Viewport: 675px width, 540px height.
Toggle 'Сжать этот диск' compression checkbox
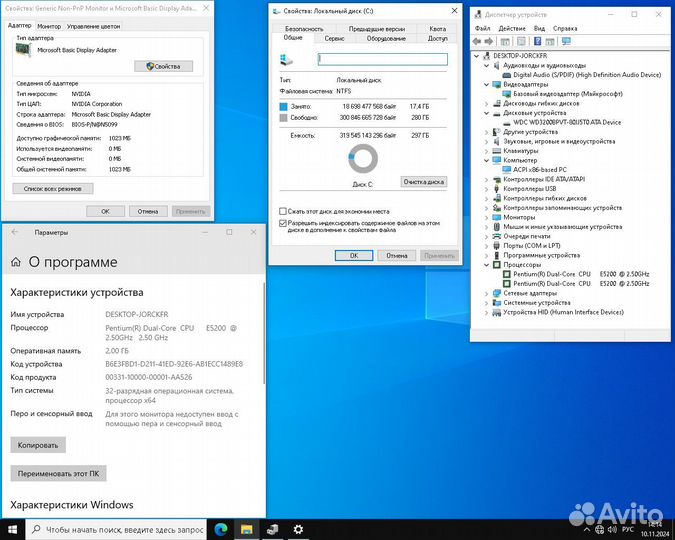pos(283,212)
